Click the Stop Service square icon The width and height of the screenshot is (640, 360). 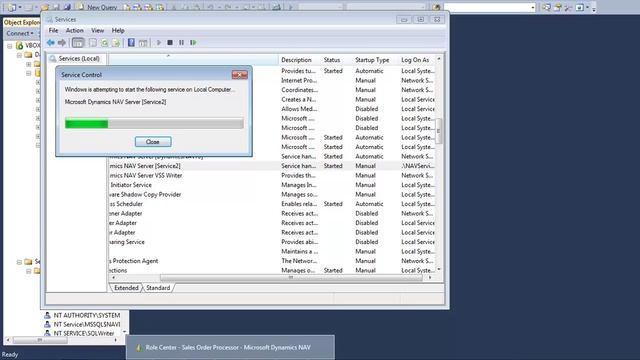pos(170,42)
